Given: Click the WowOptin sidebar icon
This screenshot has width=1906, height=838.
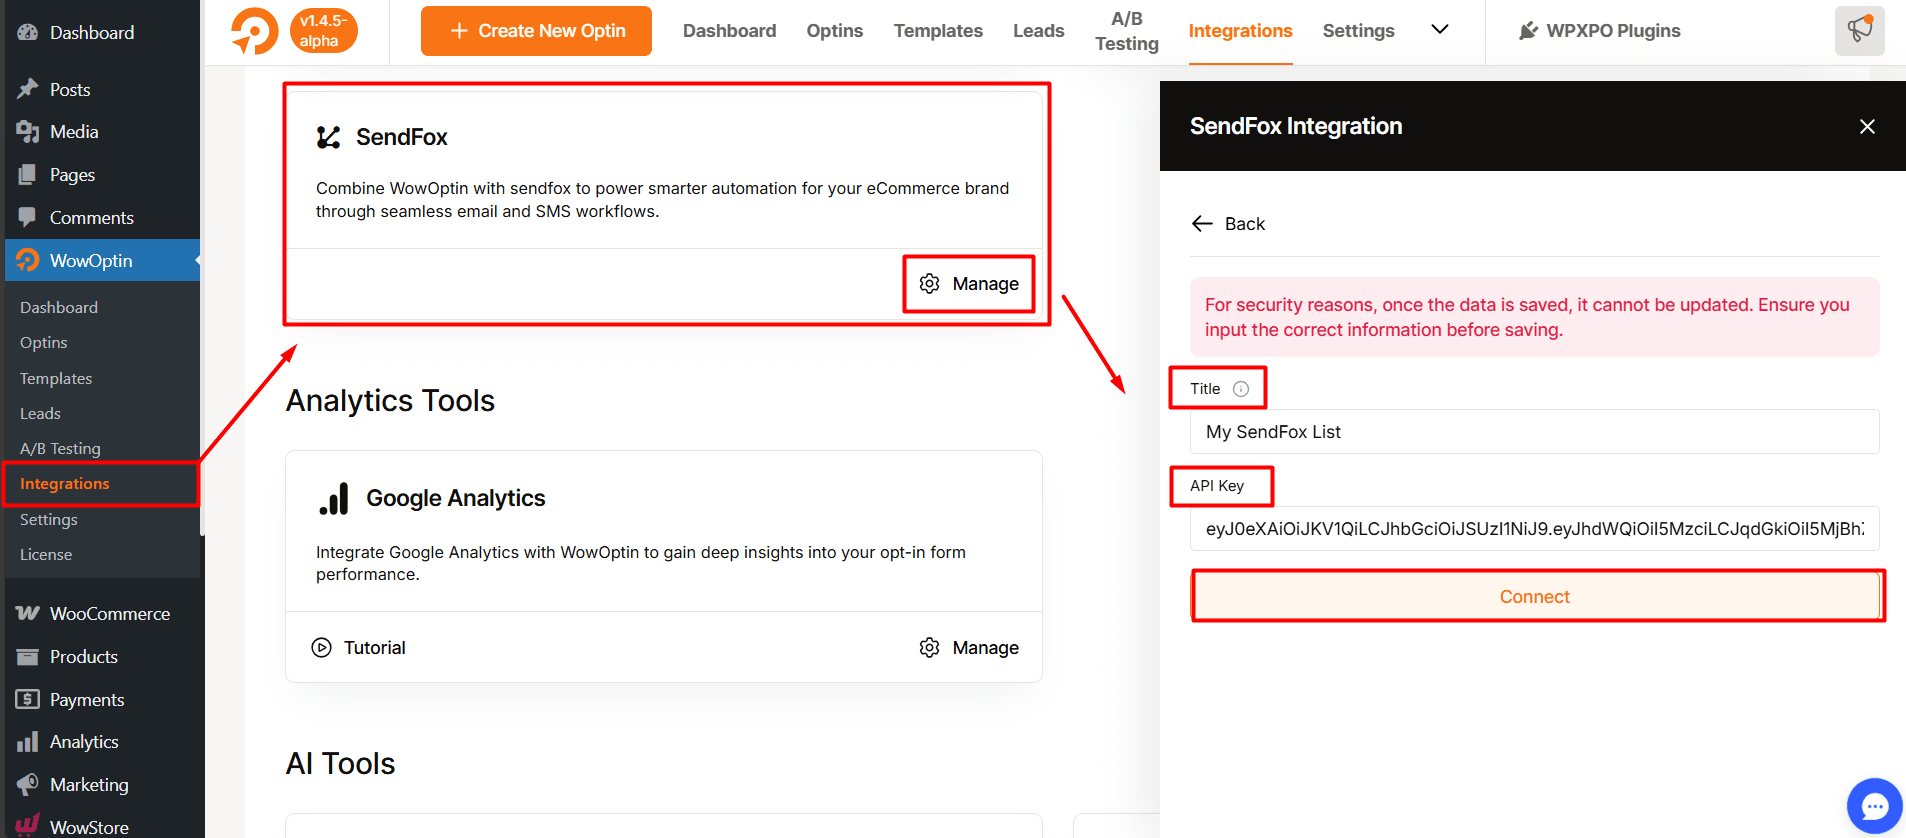Looking at the screenshot, I should tap(28, 260).
